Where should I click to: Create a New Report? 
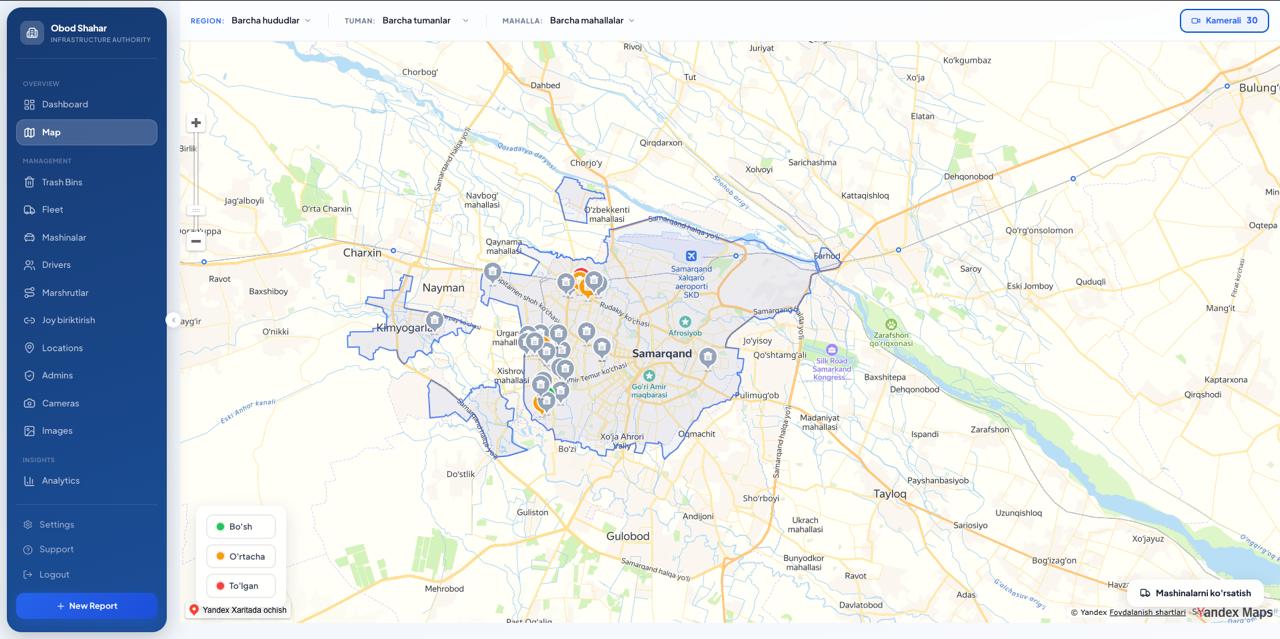point(86,606)
